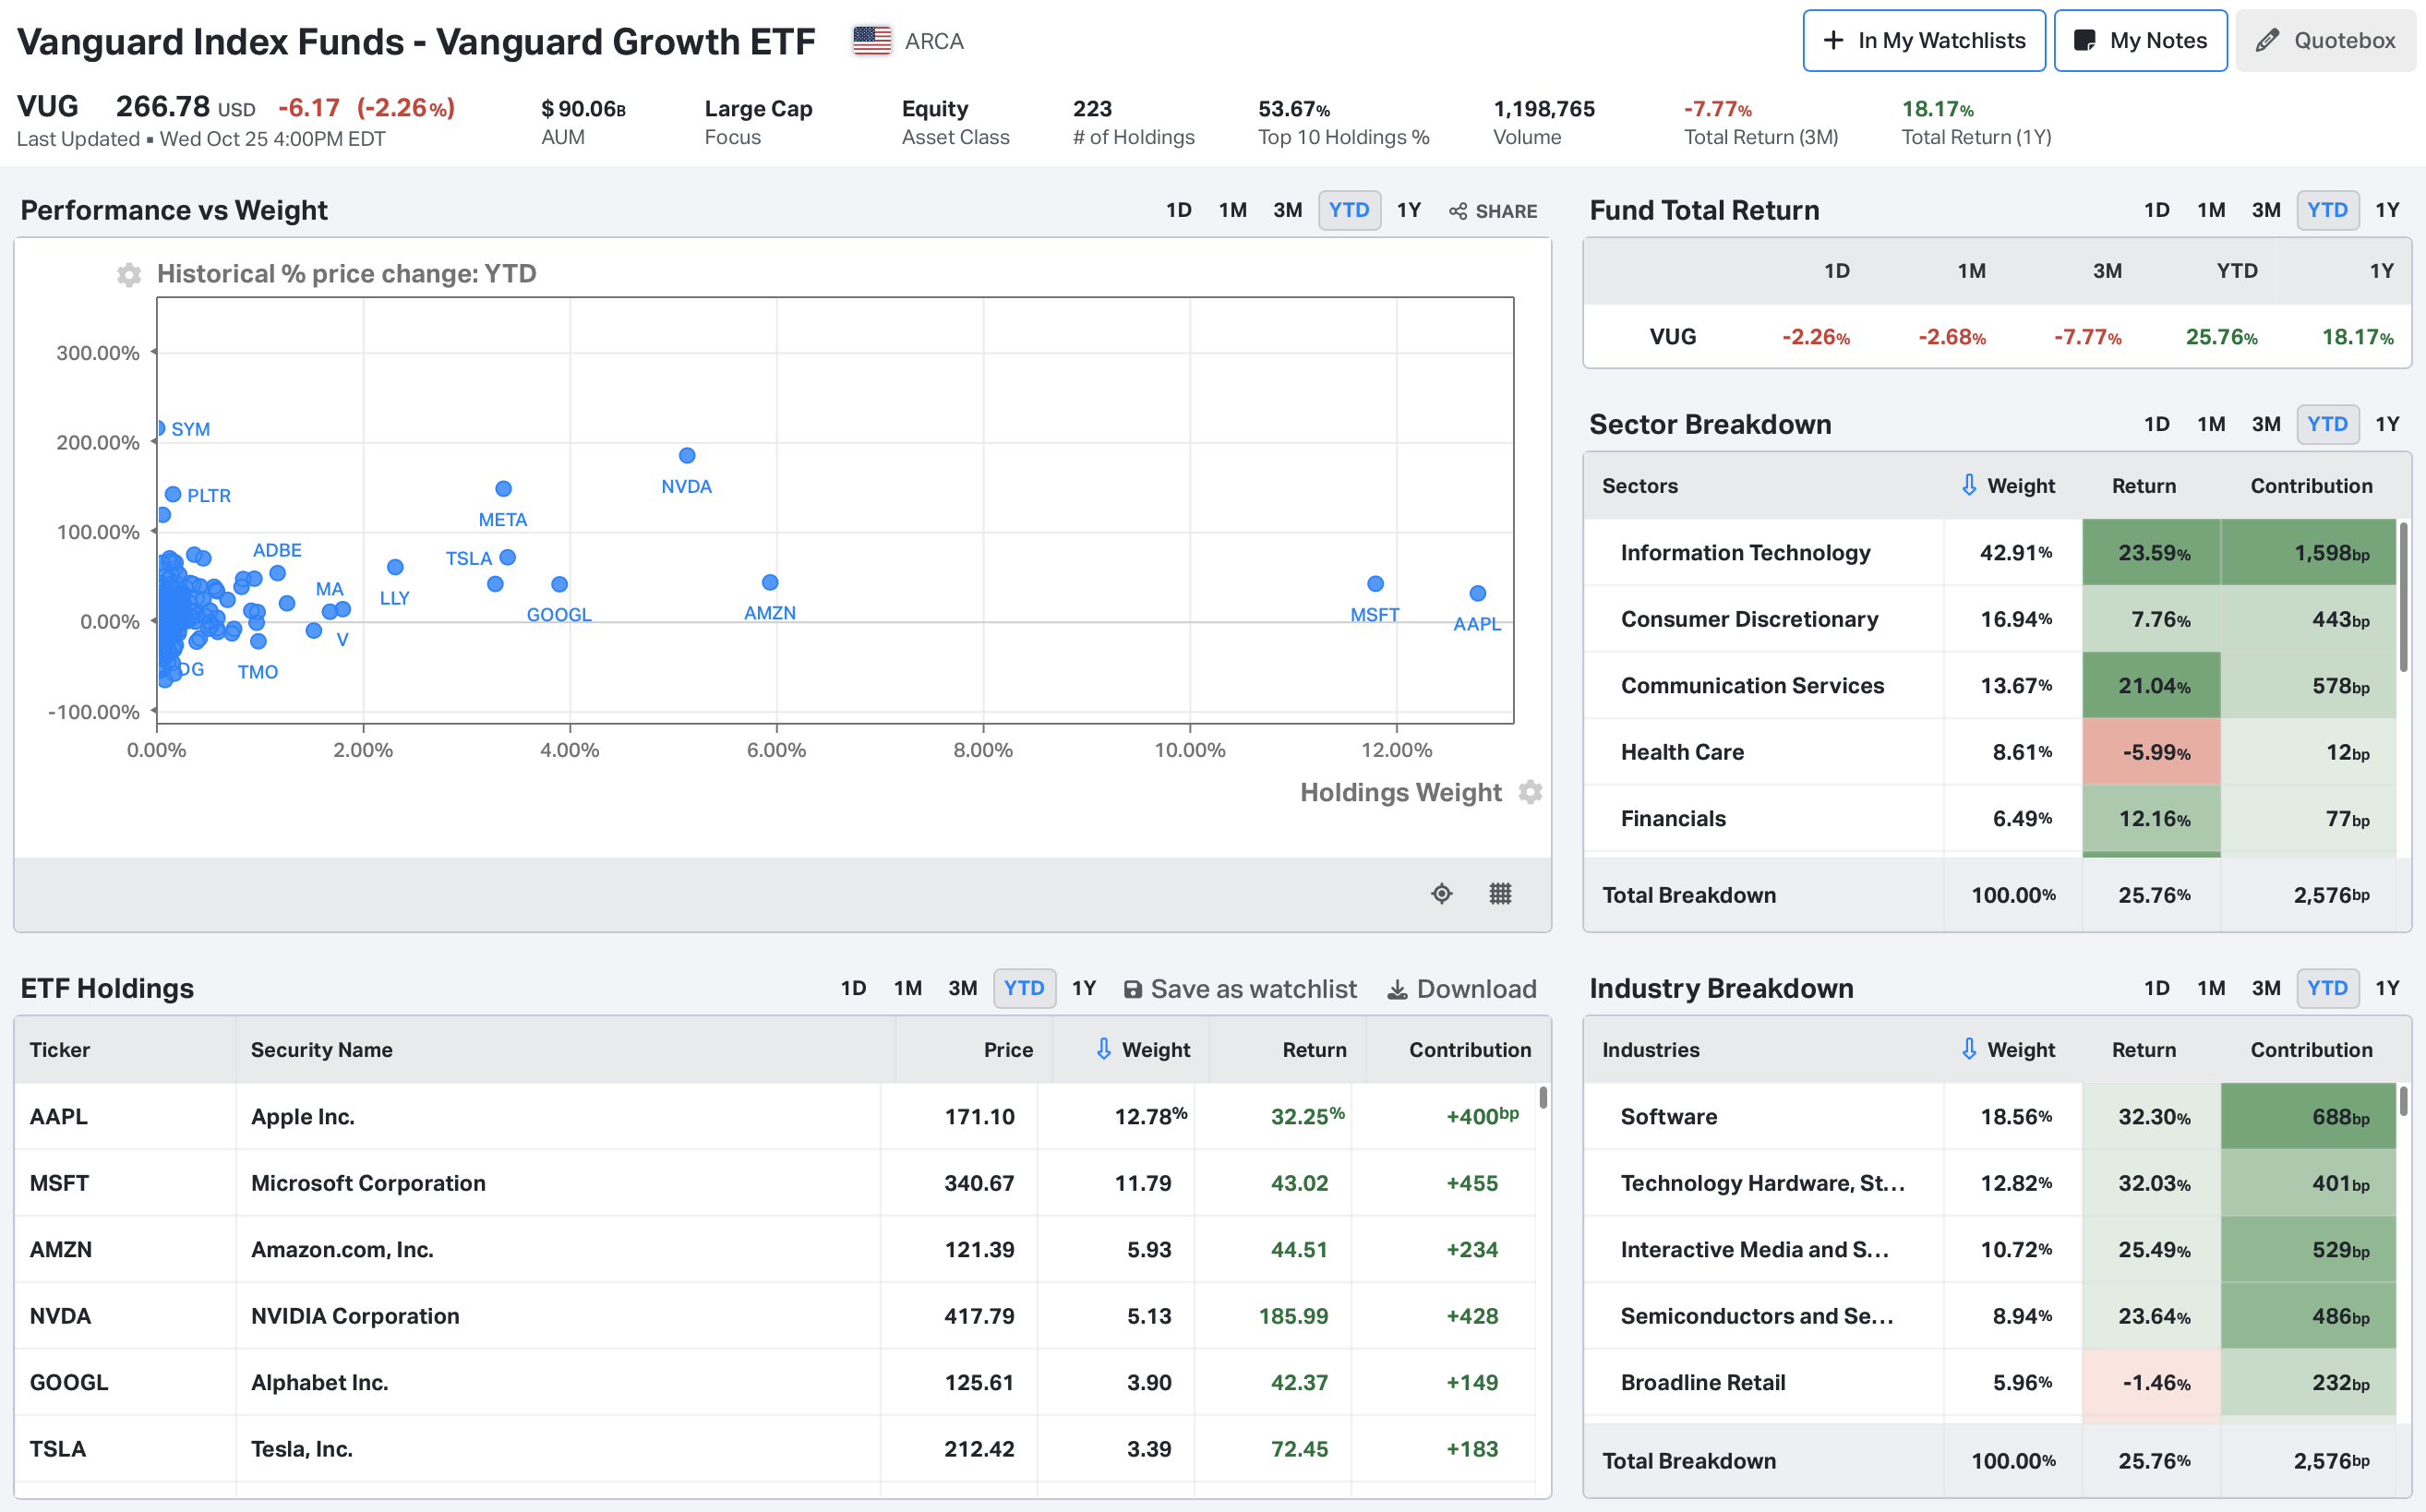The image size is (2426, 1512).
Task: Click the Health Care sector row
Action: pos(1990,751)
